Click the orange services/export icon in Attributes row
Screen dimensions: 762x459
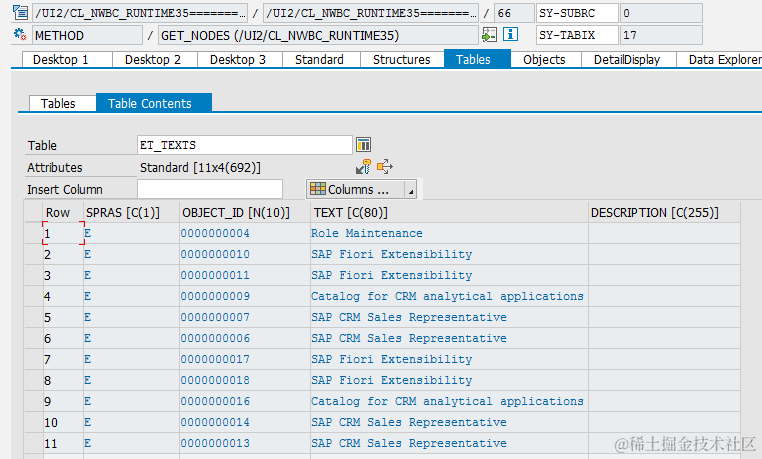pyautogui.click(x=384, y=167)
